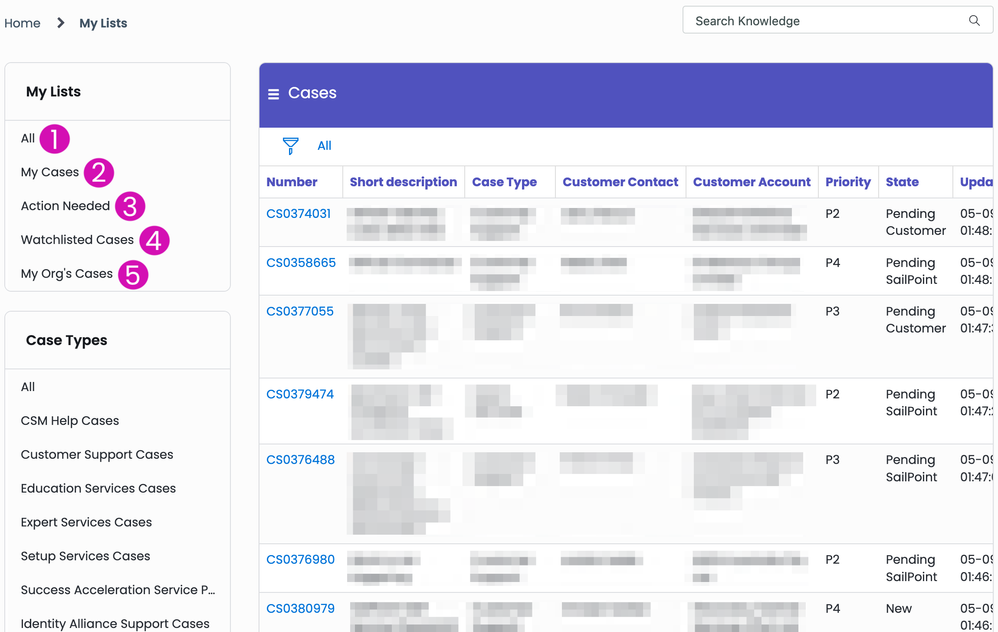
Task: Choose Education Services Cases type
Action: 98,489
